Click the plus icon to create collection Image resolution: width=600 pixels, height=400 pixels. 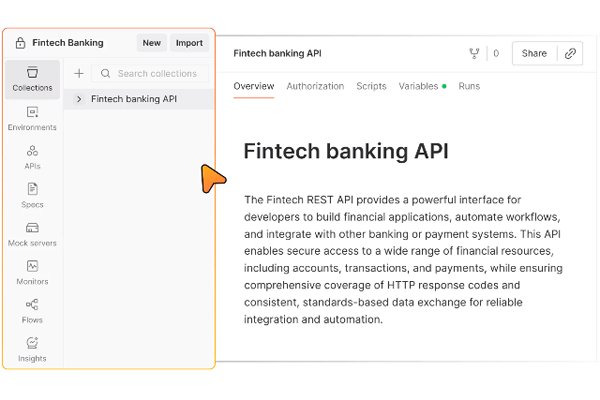(79, 74)
